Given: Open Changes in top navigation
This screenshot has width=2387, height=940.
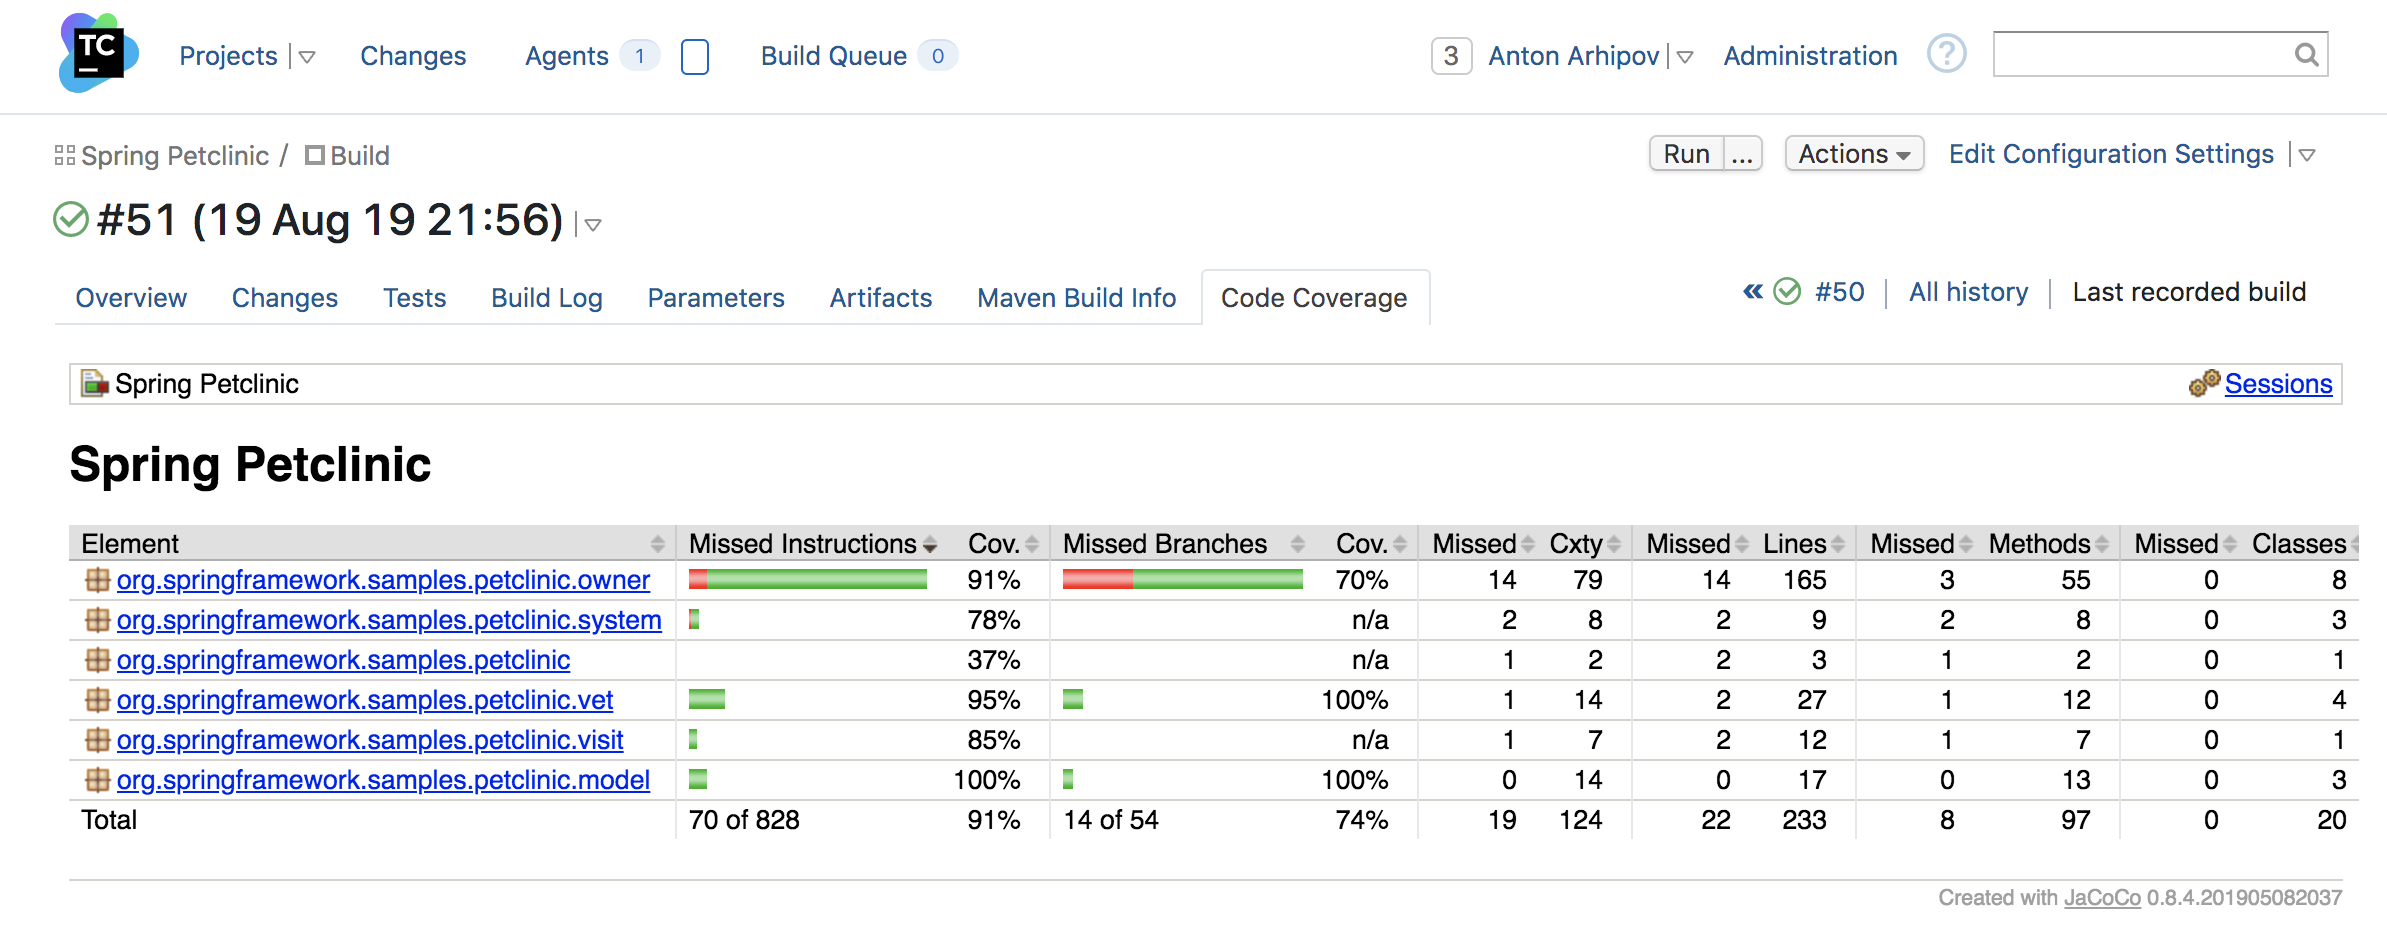Looking at the screenshot, I should [413, 56].
